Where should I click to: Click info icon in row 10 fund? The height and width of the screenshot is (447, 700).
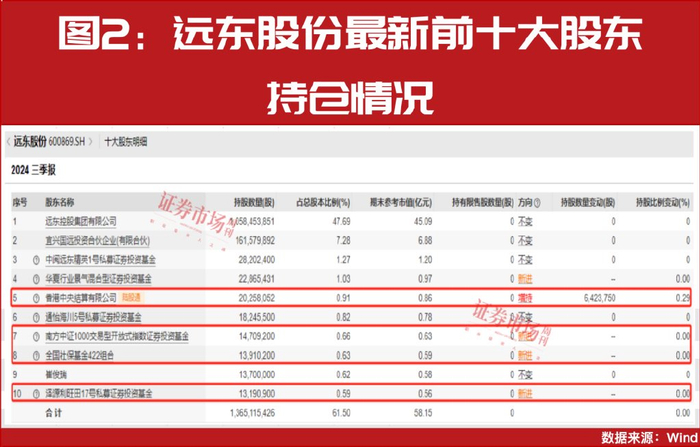[36, 393]
